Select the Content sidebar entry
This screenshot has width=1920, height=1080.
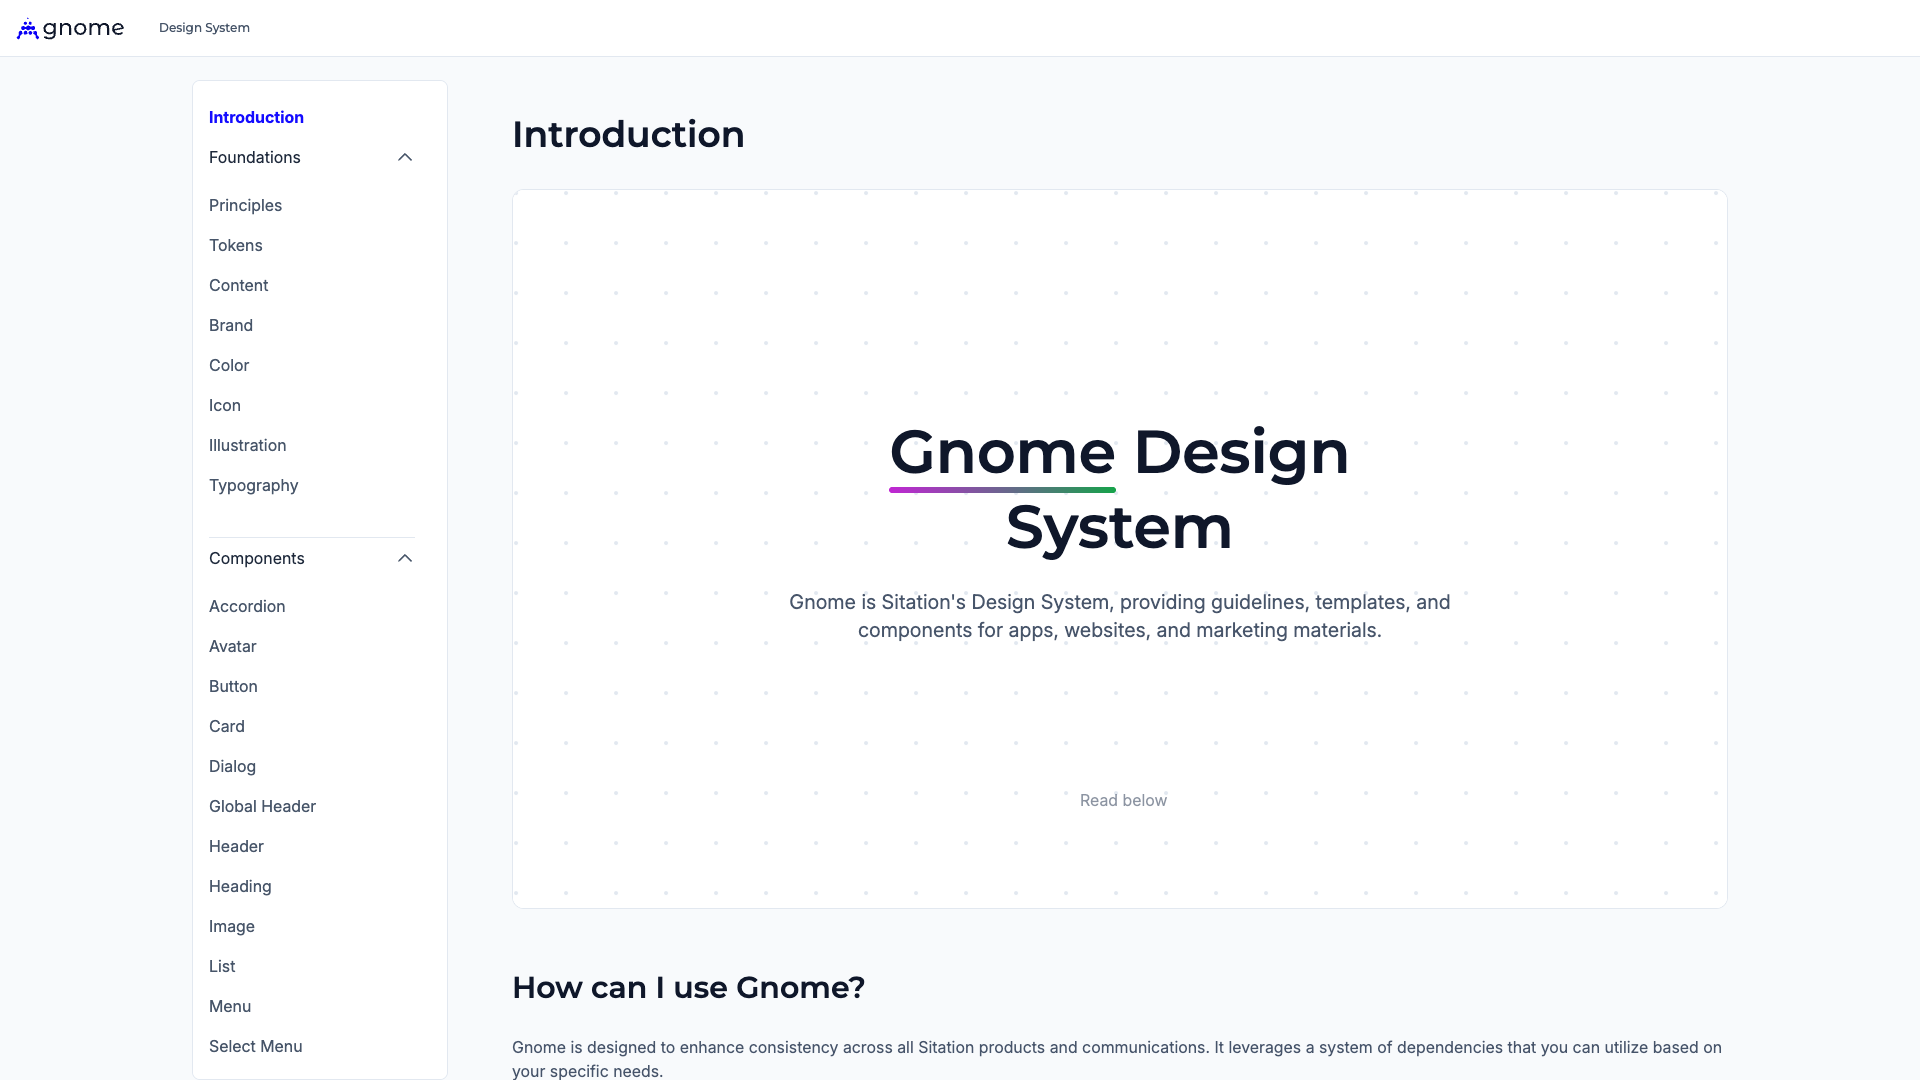(238, 285)
